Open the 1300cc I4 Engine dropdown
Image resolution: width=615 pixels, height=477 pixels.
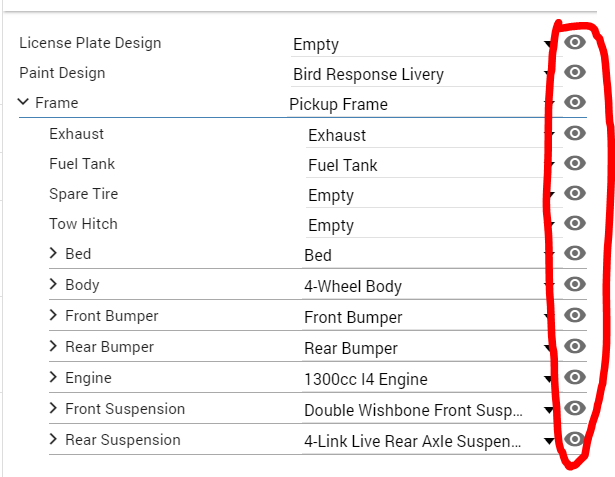[x=428, y=379]
